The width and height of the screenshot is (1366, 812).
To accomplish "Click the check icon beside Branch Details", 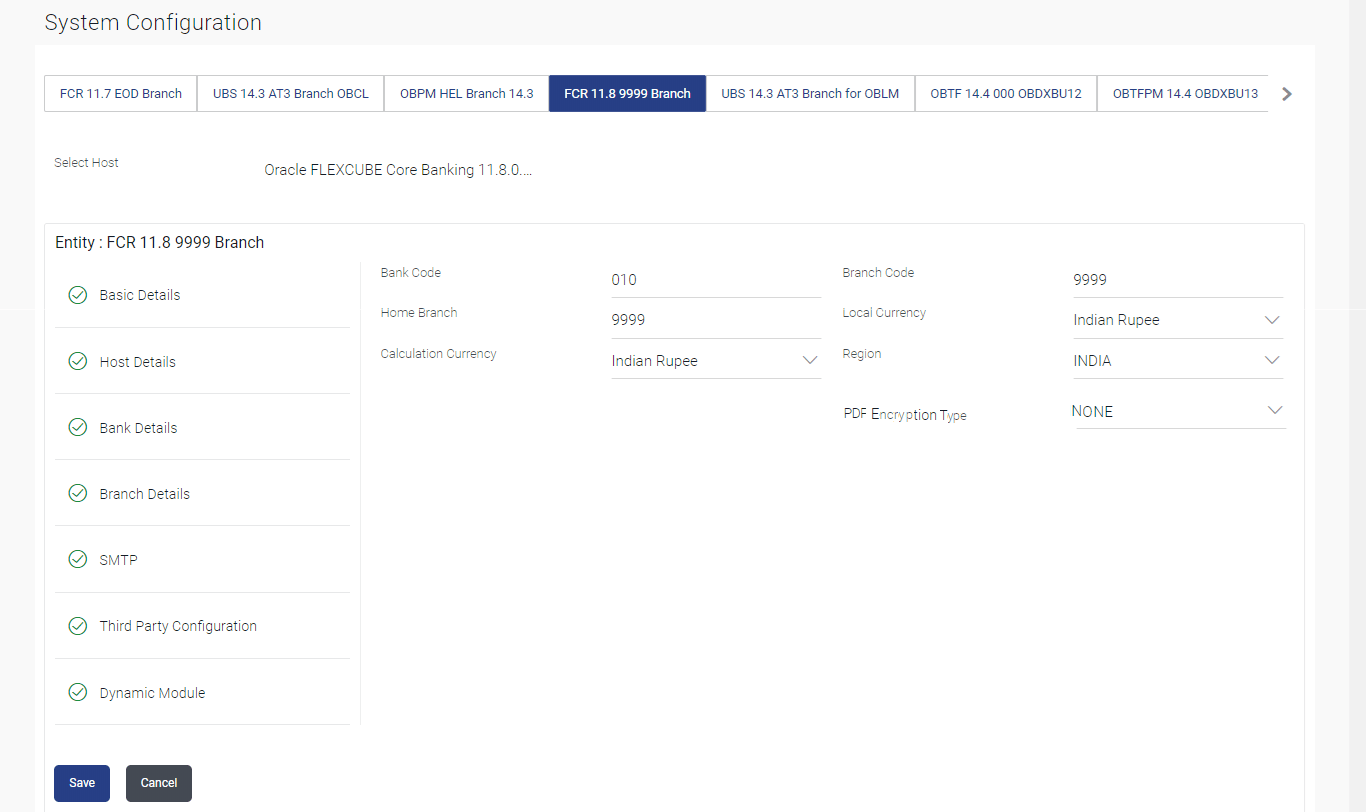I will [77, 494].
